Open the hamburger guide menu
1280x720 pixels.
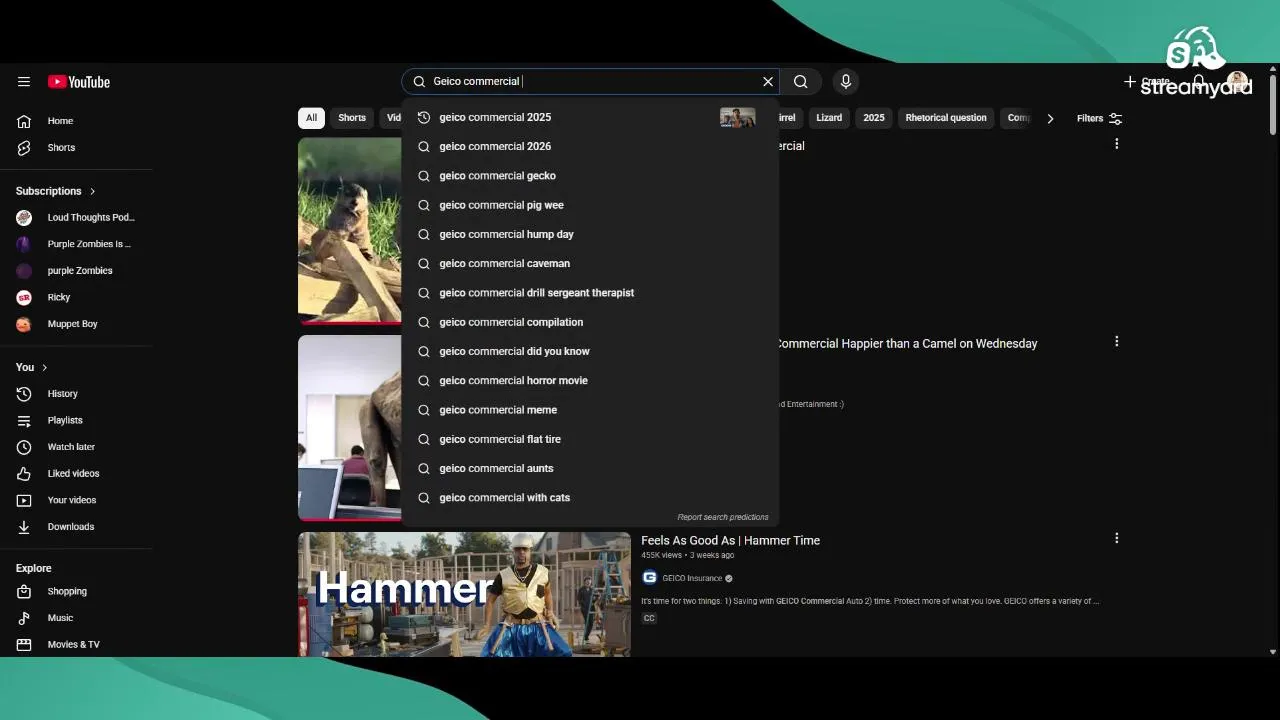coord(24,82)
